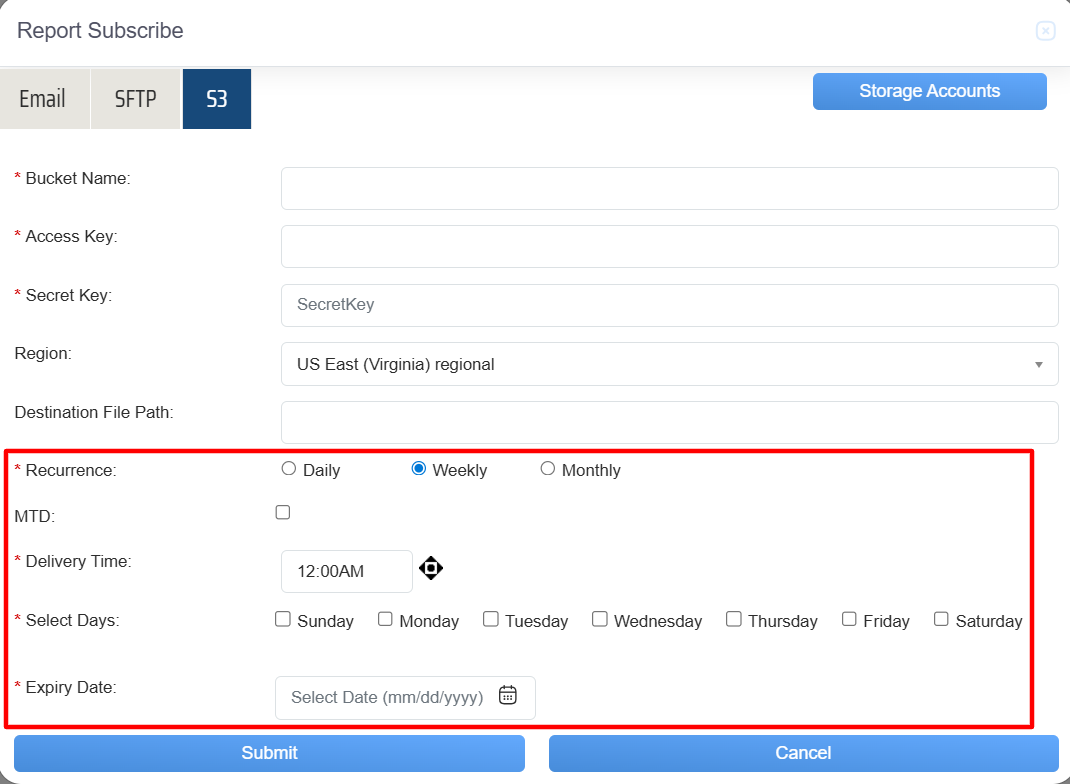Open the Region dropdown
The width and height of the screenshot is (1070, 784).
pos(669,364)
